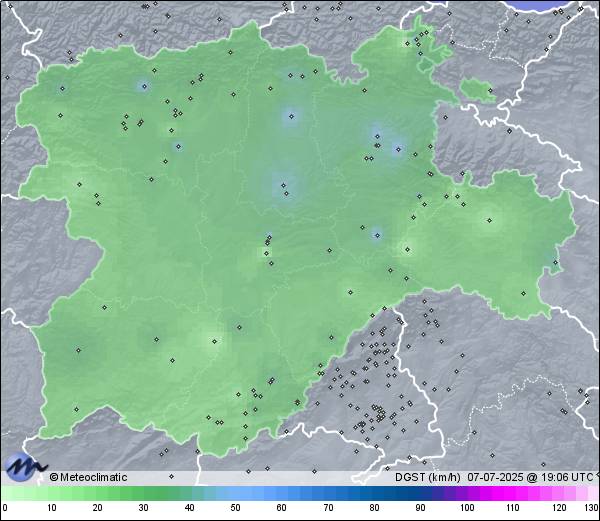Image resolution: width=600 pixels, height=521 pixels.
Task: Pick the light blue color above the 50 label
Action: (x=234, y=493)
